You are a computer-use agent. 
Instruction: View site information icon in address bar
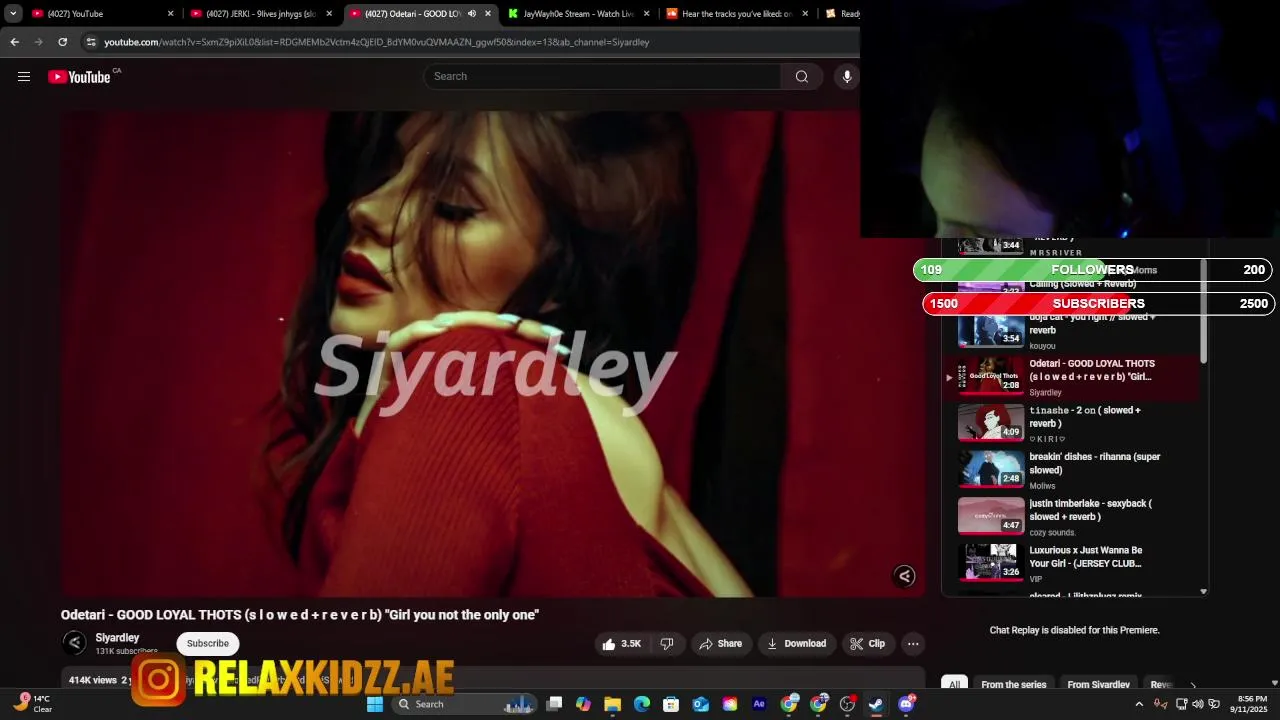[91, 42]
